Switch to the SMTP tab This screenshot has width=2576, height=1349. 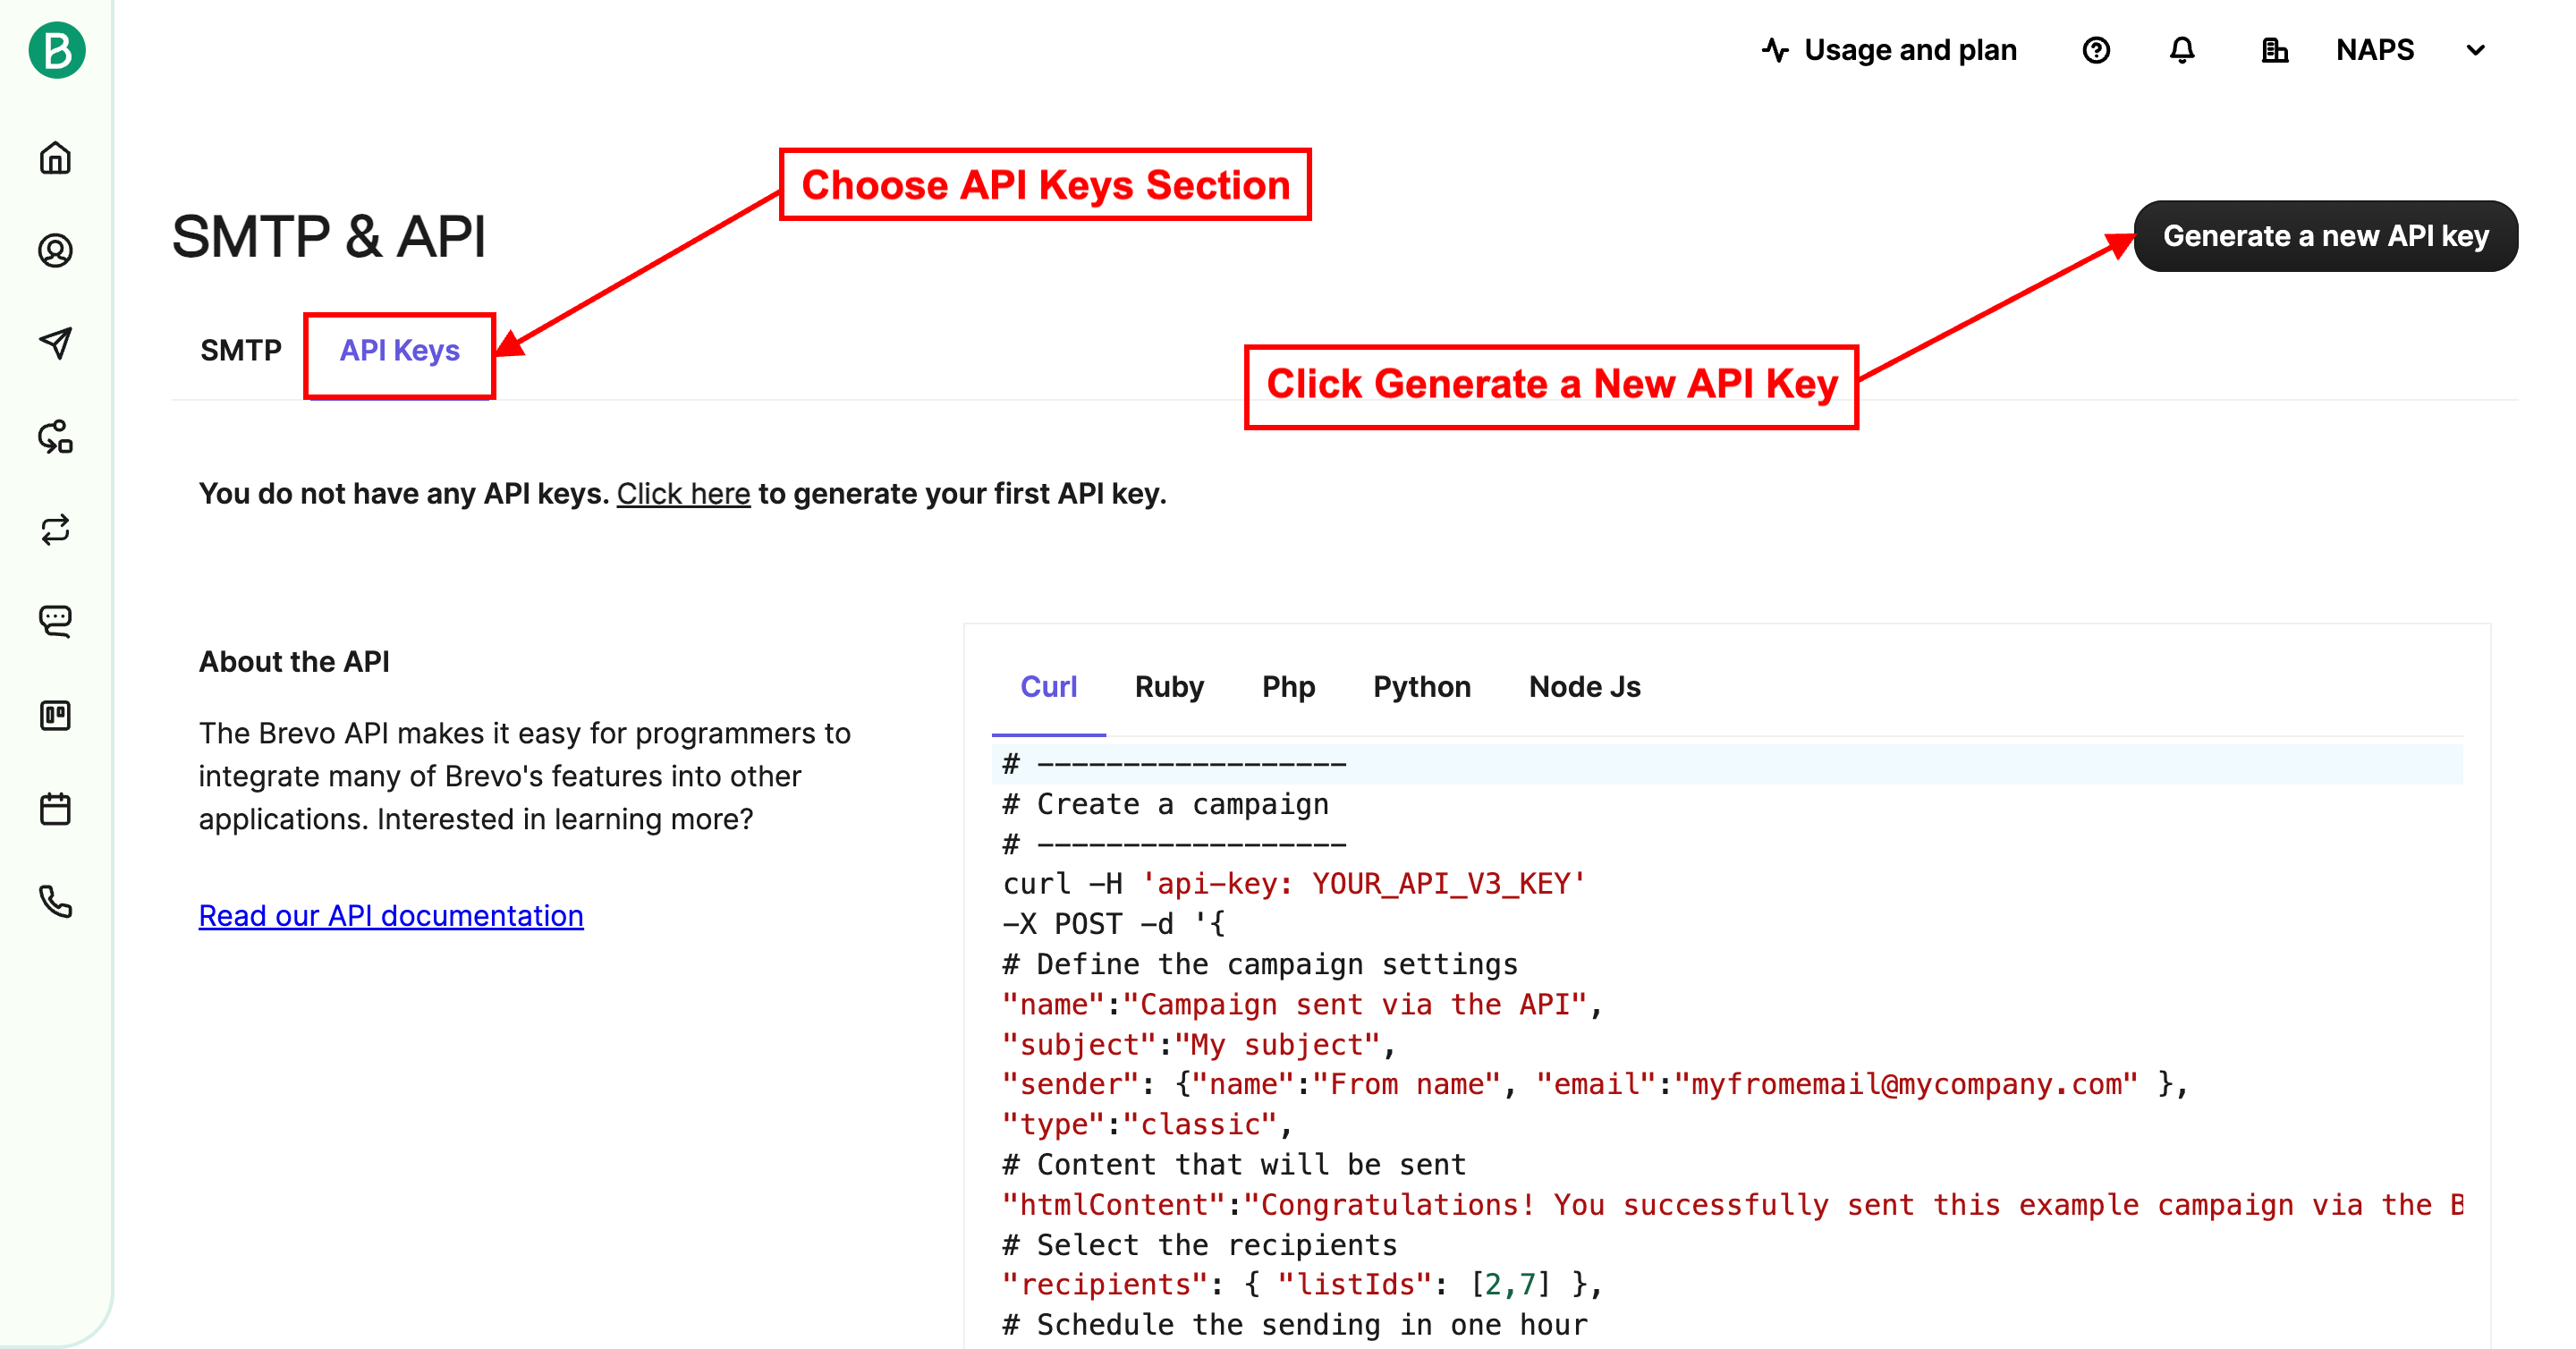(241, 350)
